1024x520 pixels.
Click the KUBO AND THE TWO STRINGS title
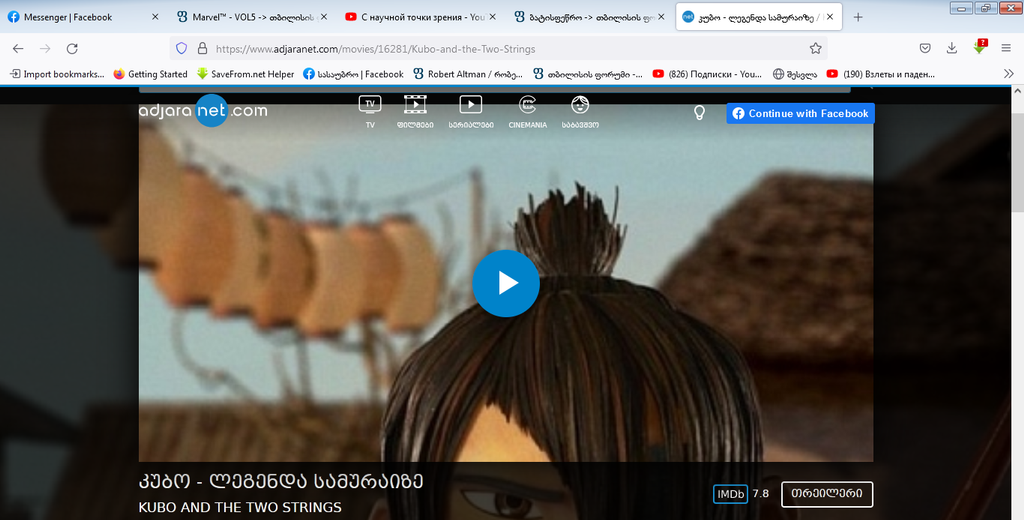tap(240, 507)
